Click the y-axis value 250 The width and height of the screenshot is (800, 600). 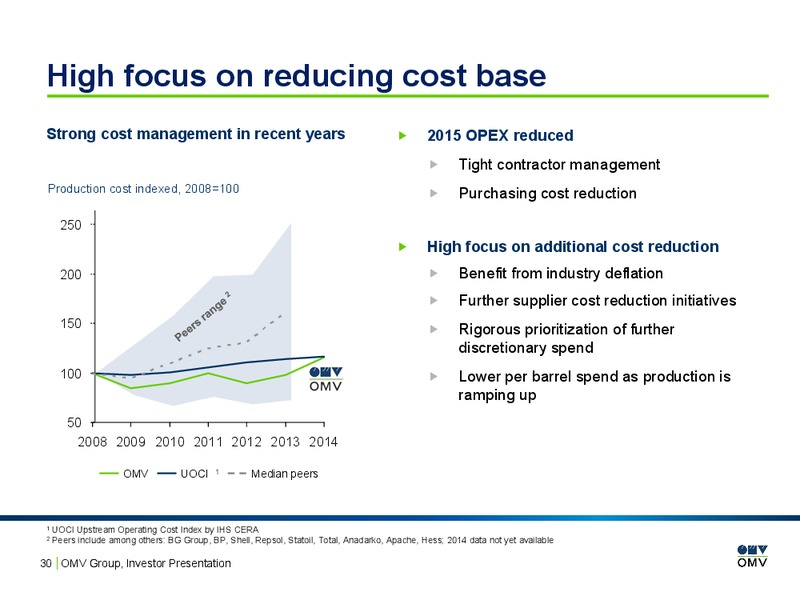point(71,225)
